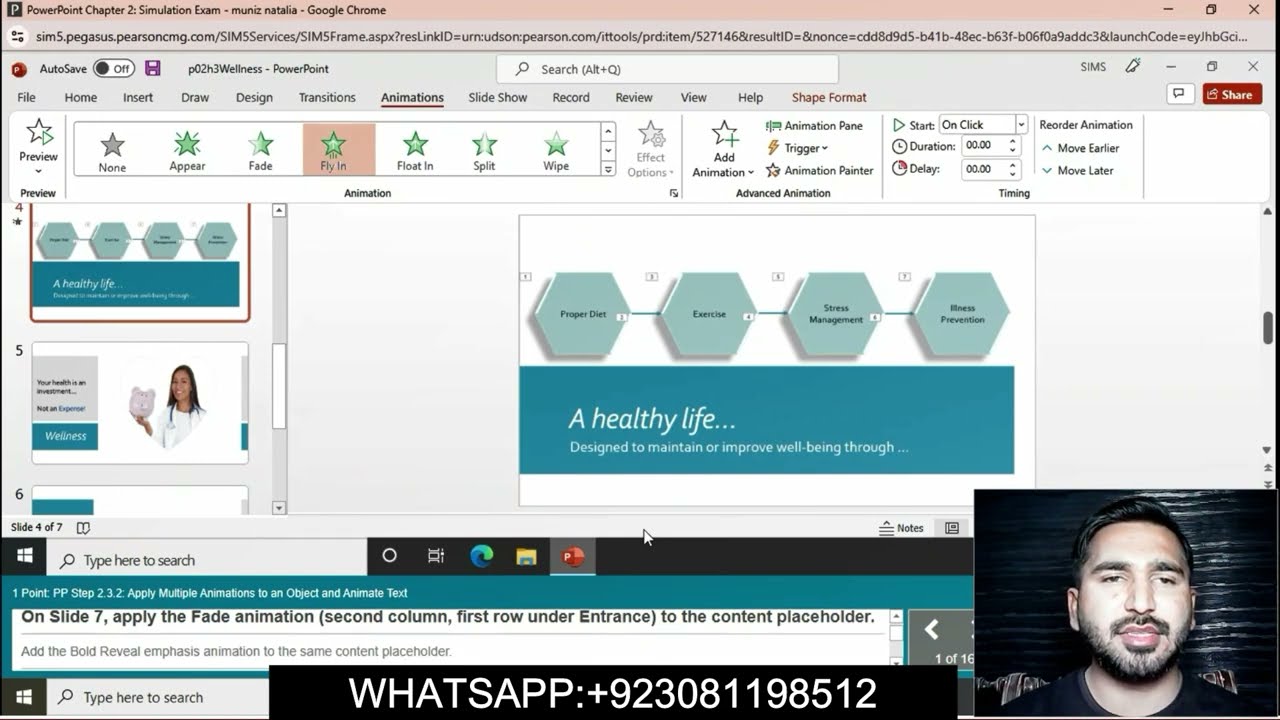
Task: Click the Save icon in title bar
Action: point(153,68)
